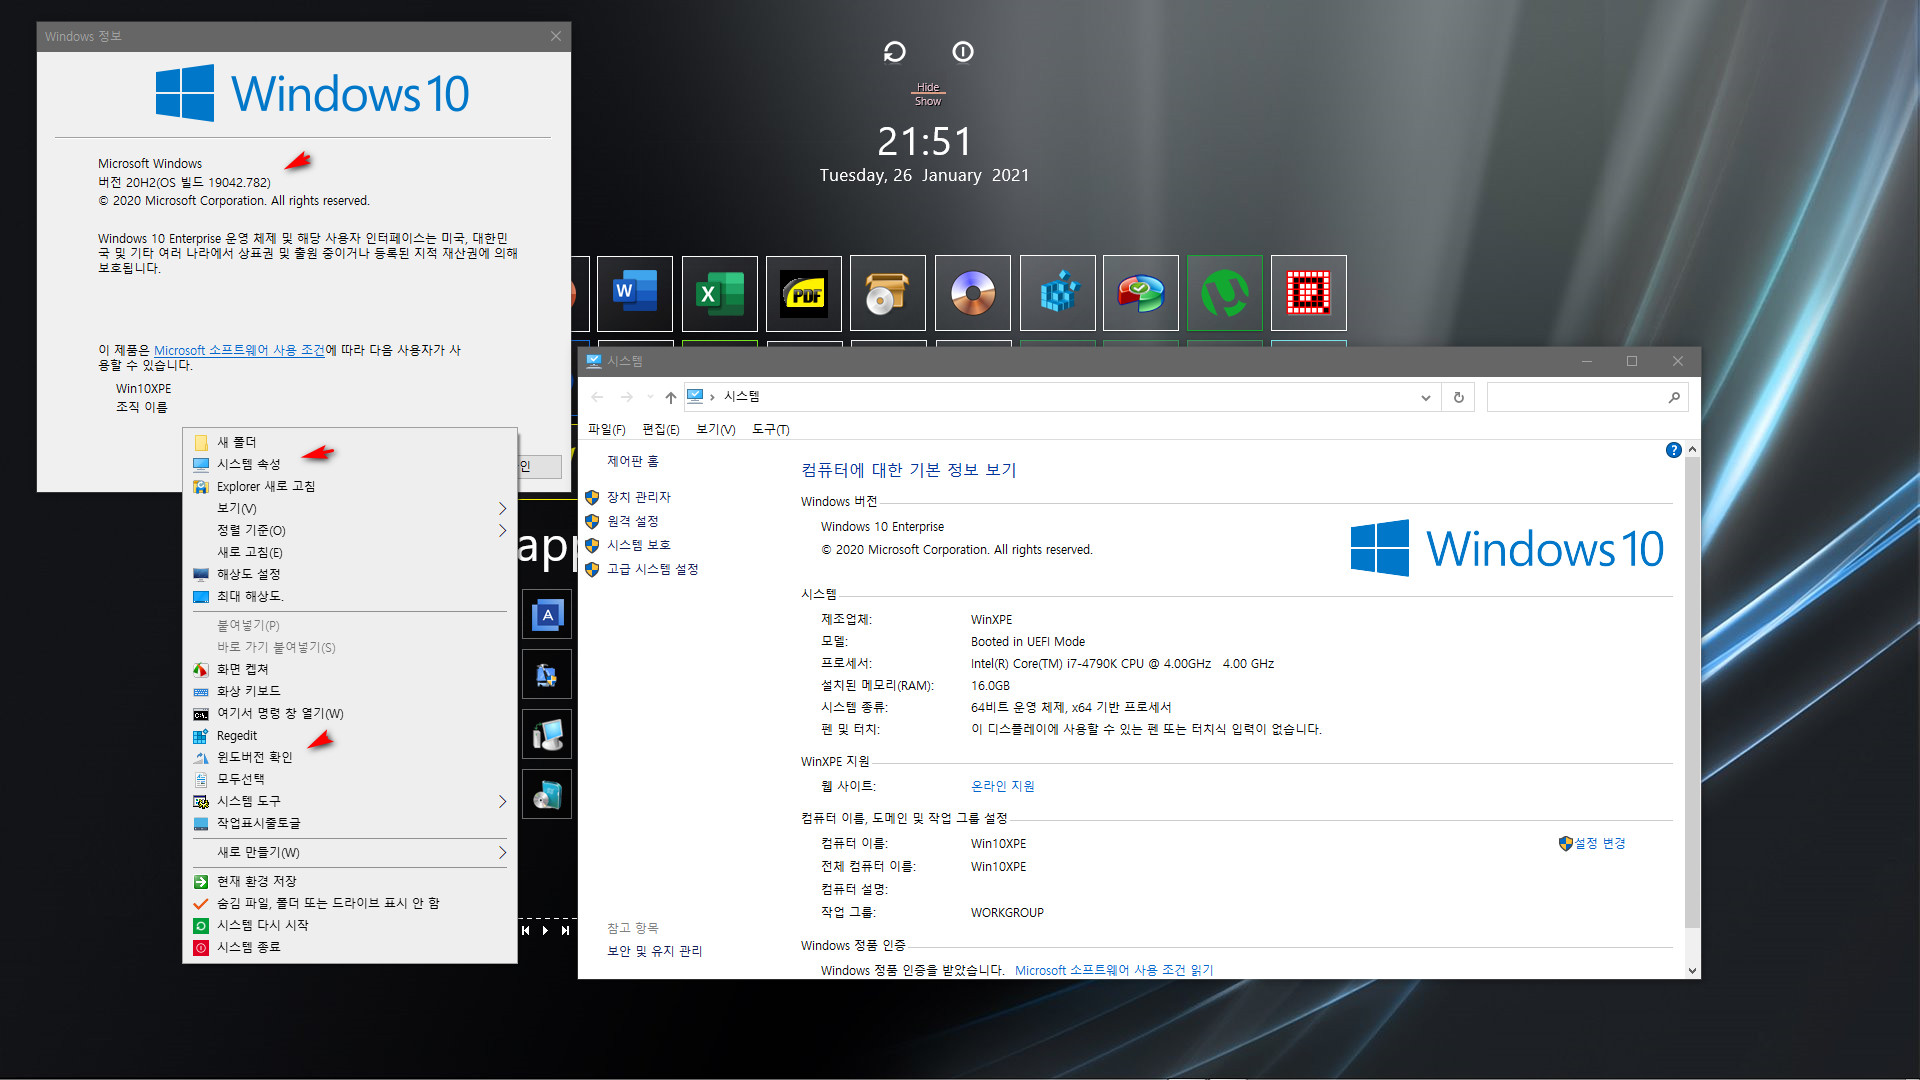Open the address bar history dropdown arrow
Viewport: 1920px width, 1080px height.
tap(1425, 397)
